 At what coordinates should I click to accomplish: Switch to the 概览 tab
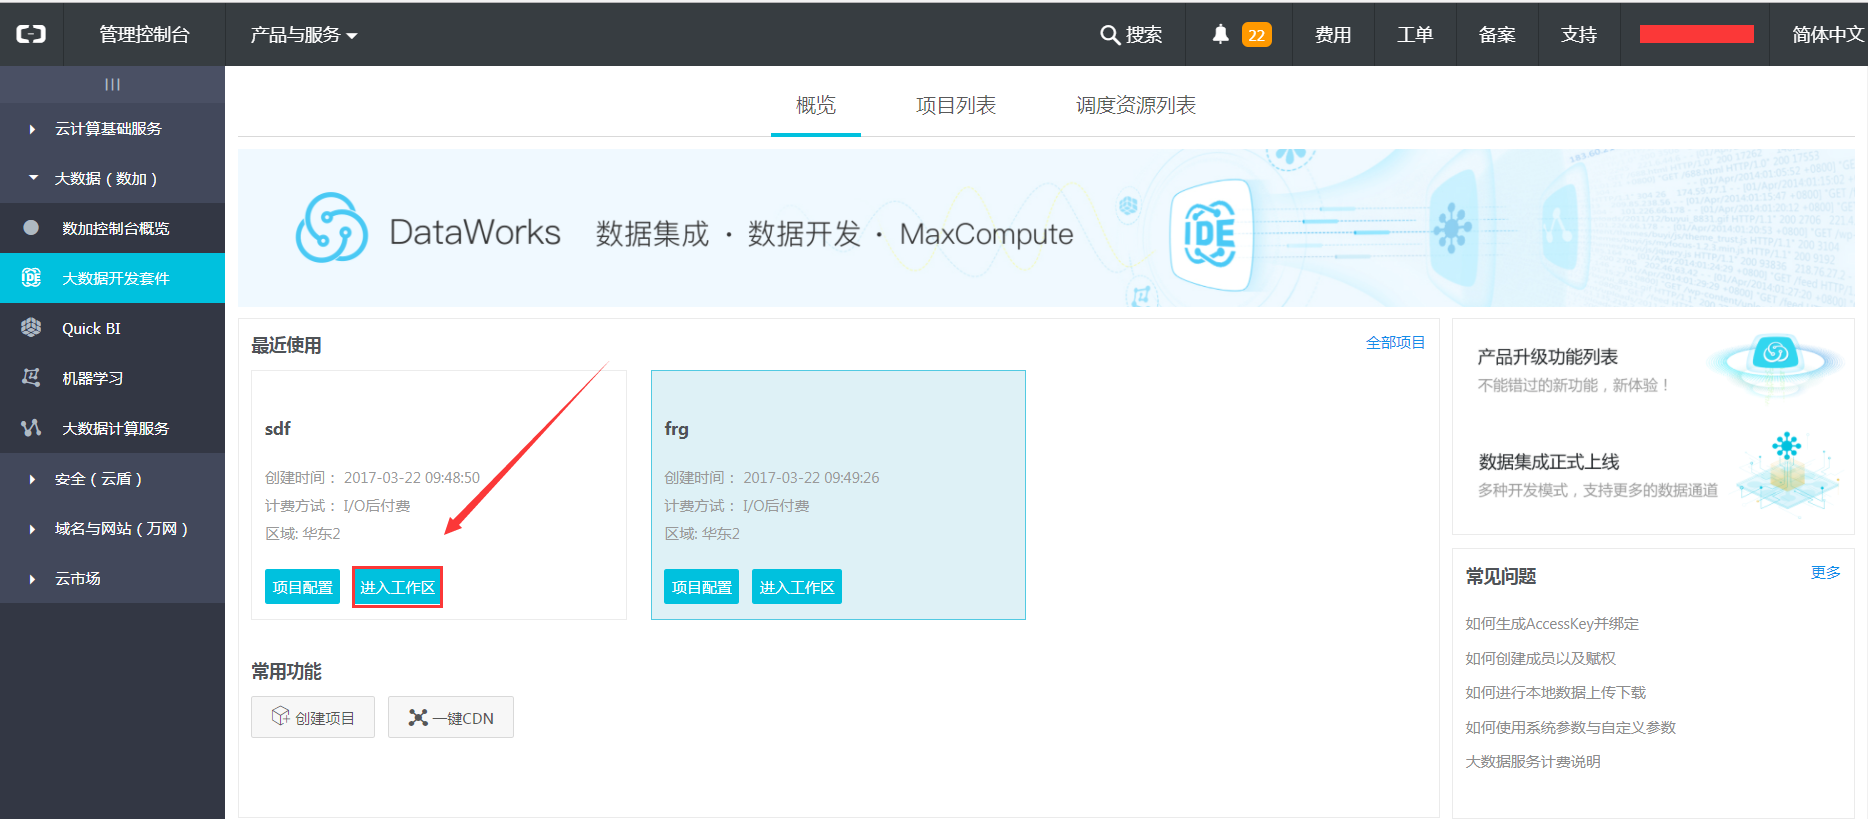click(x=816, y=105)
